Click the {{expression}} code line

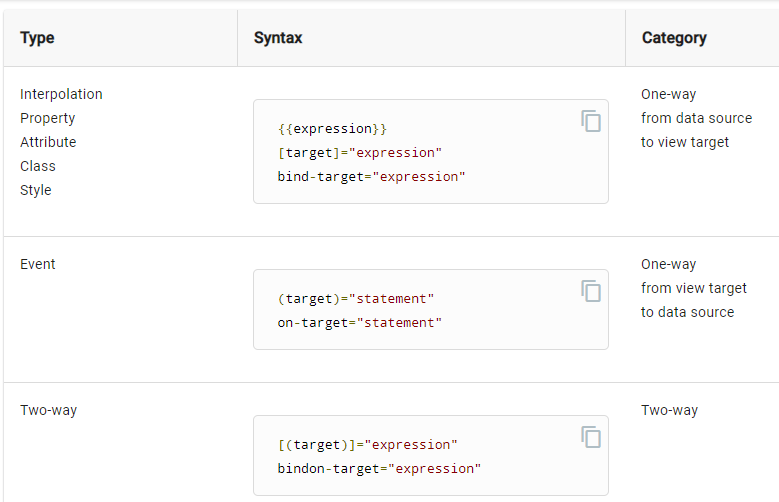[x=332, y=129]
